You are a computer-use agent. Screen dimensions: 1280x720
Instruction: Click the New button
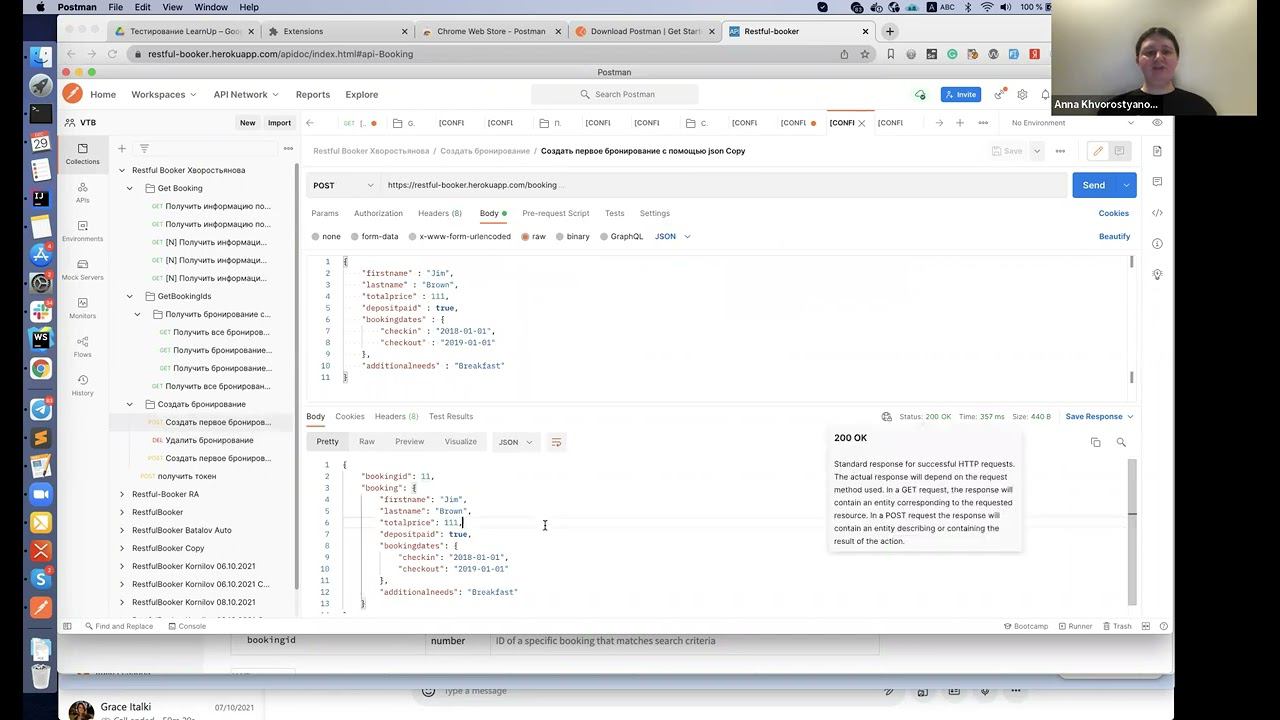coord(247,123)
